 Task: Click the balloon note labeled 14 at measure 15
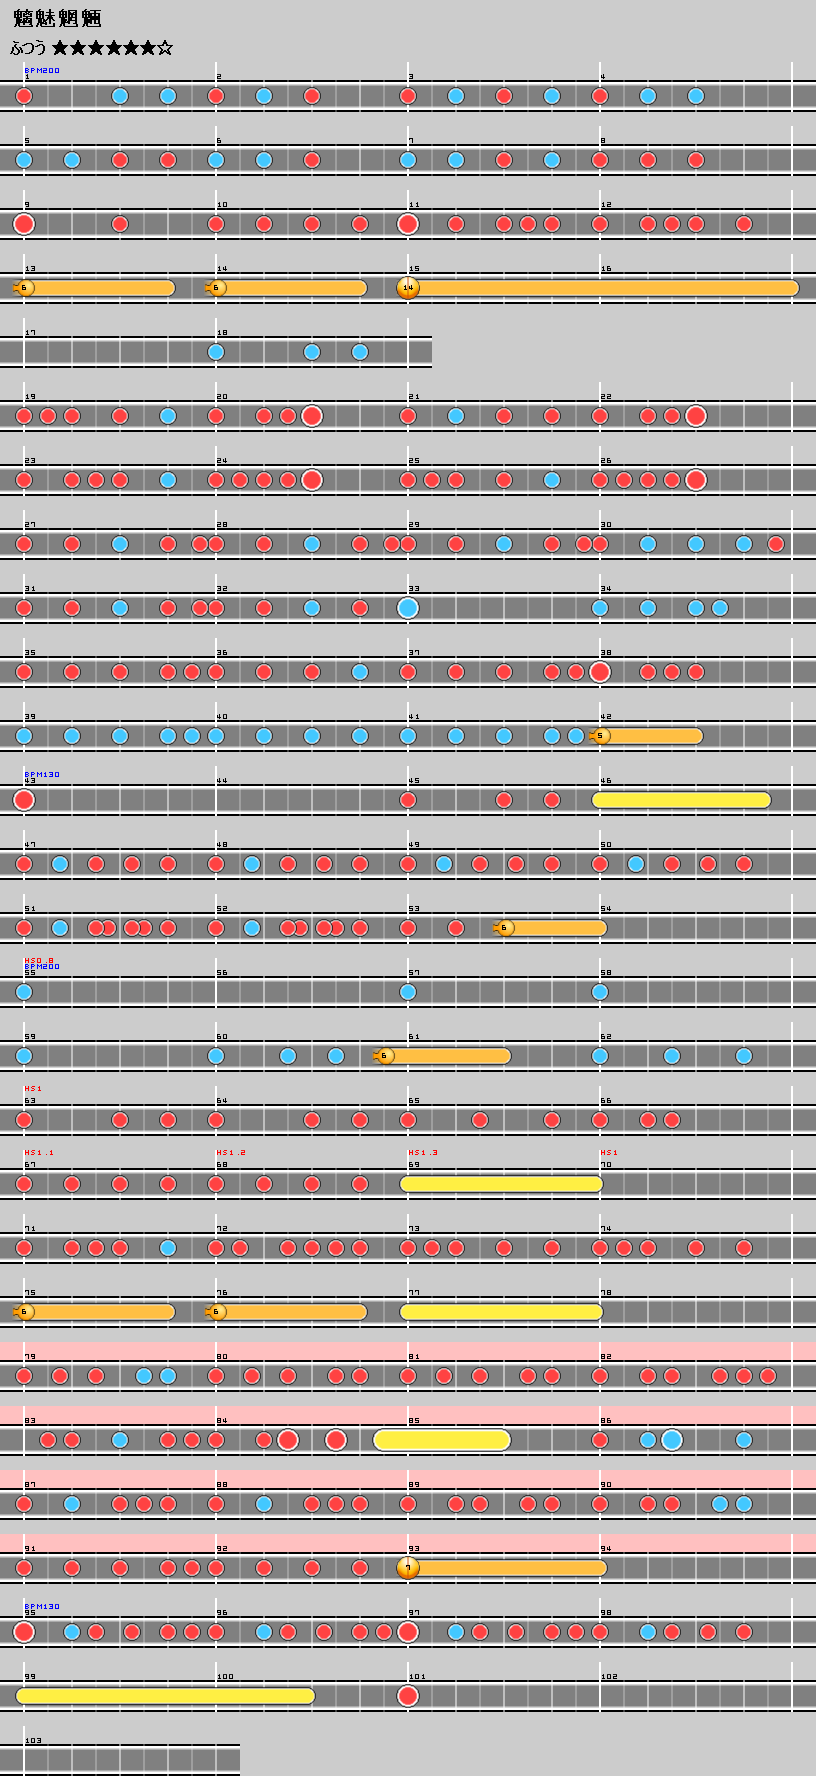407,288
